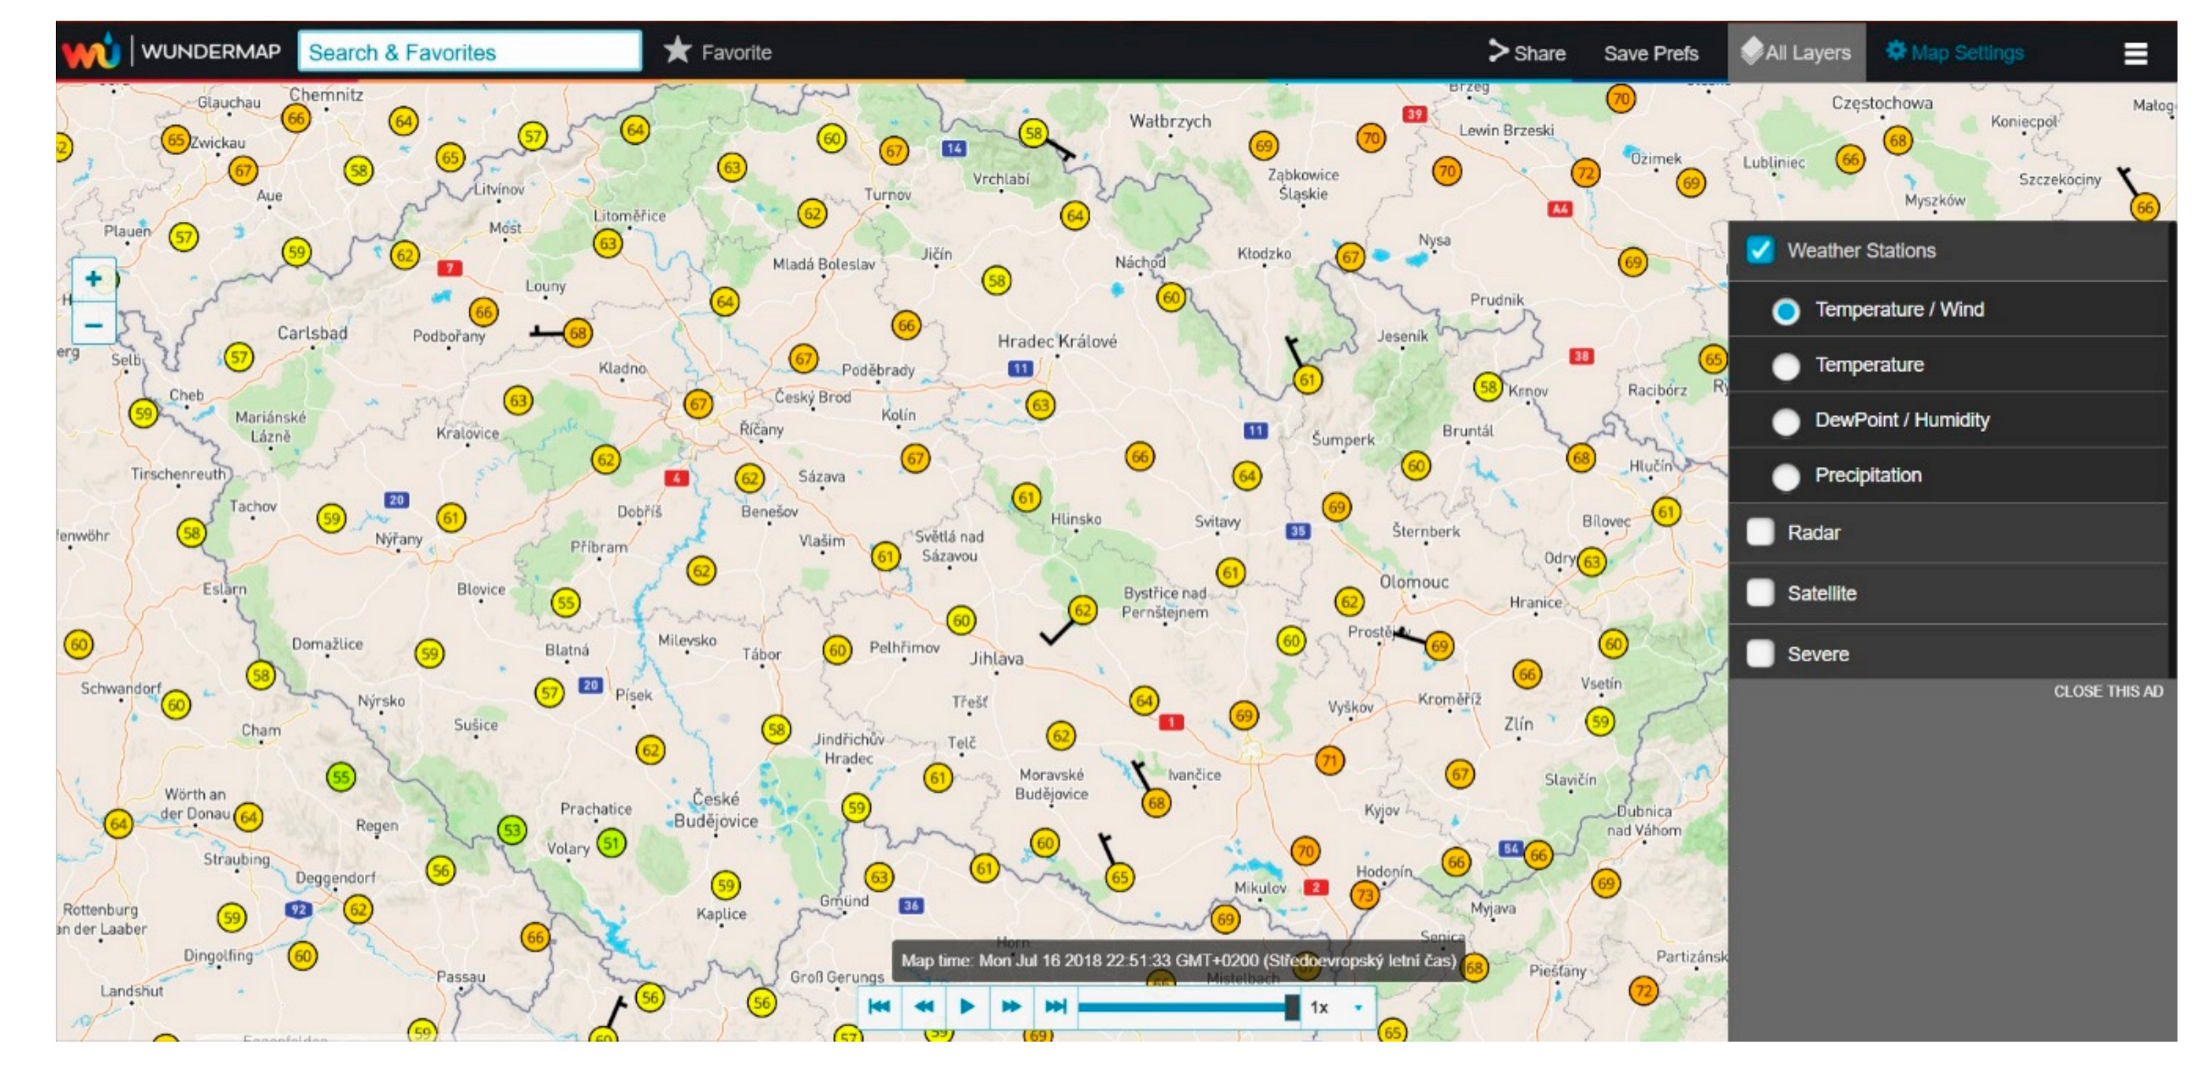
Task: Zoom in with the plus button
Action: click(93, 279)
